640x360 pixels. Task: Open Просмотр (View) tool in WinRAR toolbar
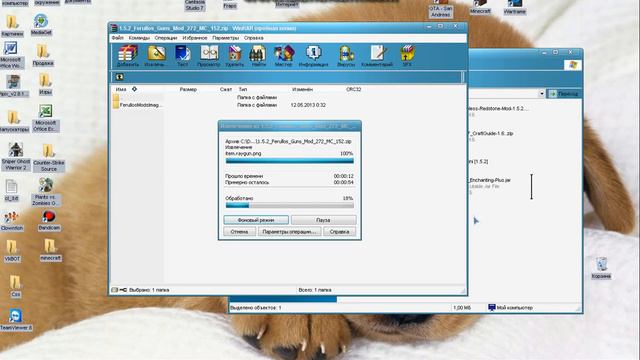[209, 56]
